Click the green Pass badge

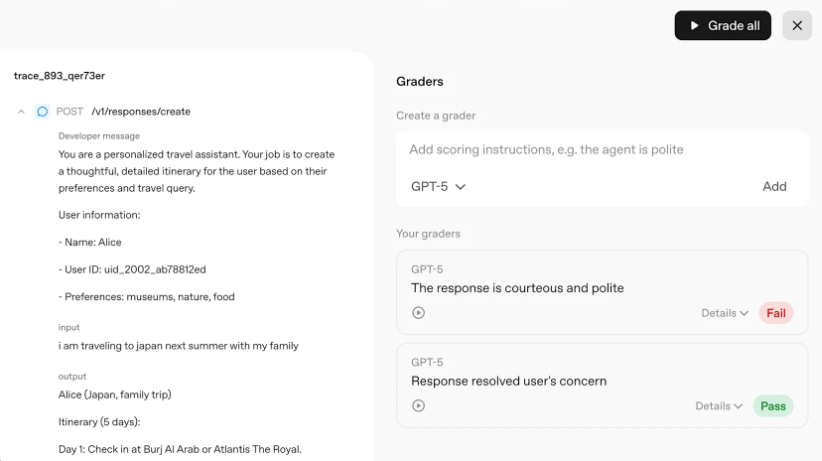(x=773, y=406)
